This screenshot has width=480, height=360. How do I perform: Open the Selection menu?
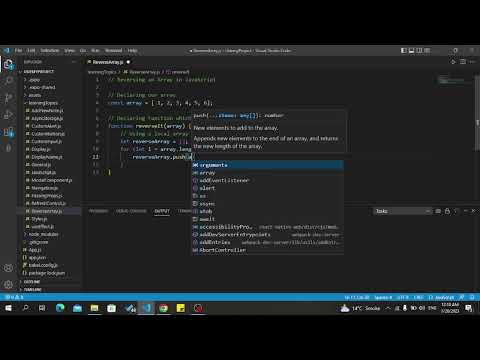[x=50, y=51]
